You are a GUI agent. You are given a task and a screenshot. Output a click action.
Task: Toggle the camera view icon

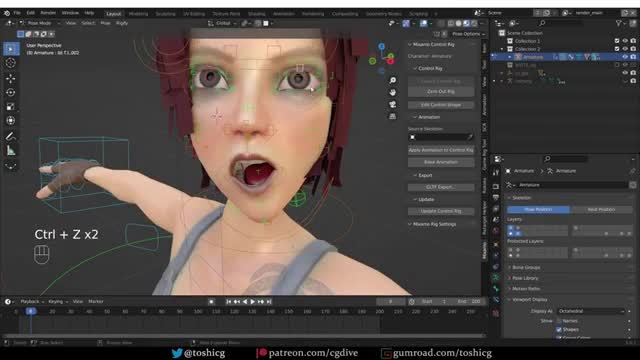point(393,104)
